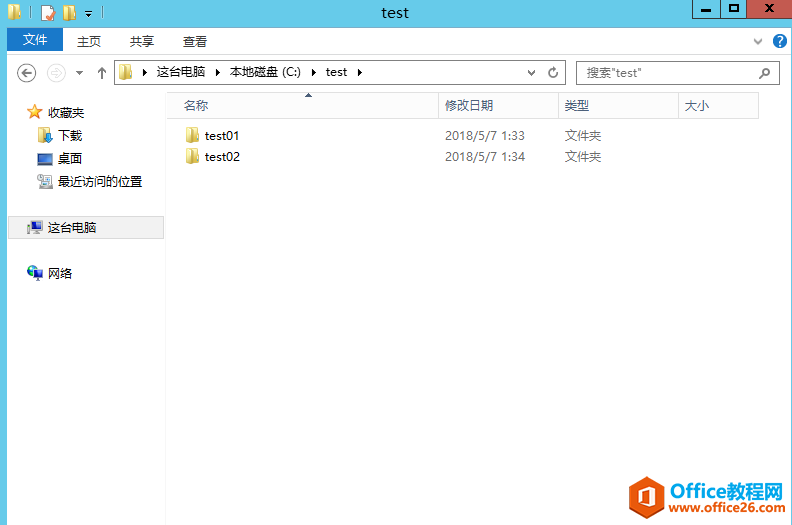Screen dimensions: 792x525
Task: Go up one folder level
Action: pyautogui.click(x=102, y=73)
